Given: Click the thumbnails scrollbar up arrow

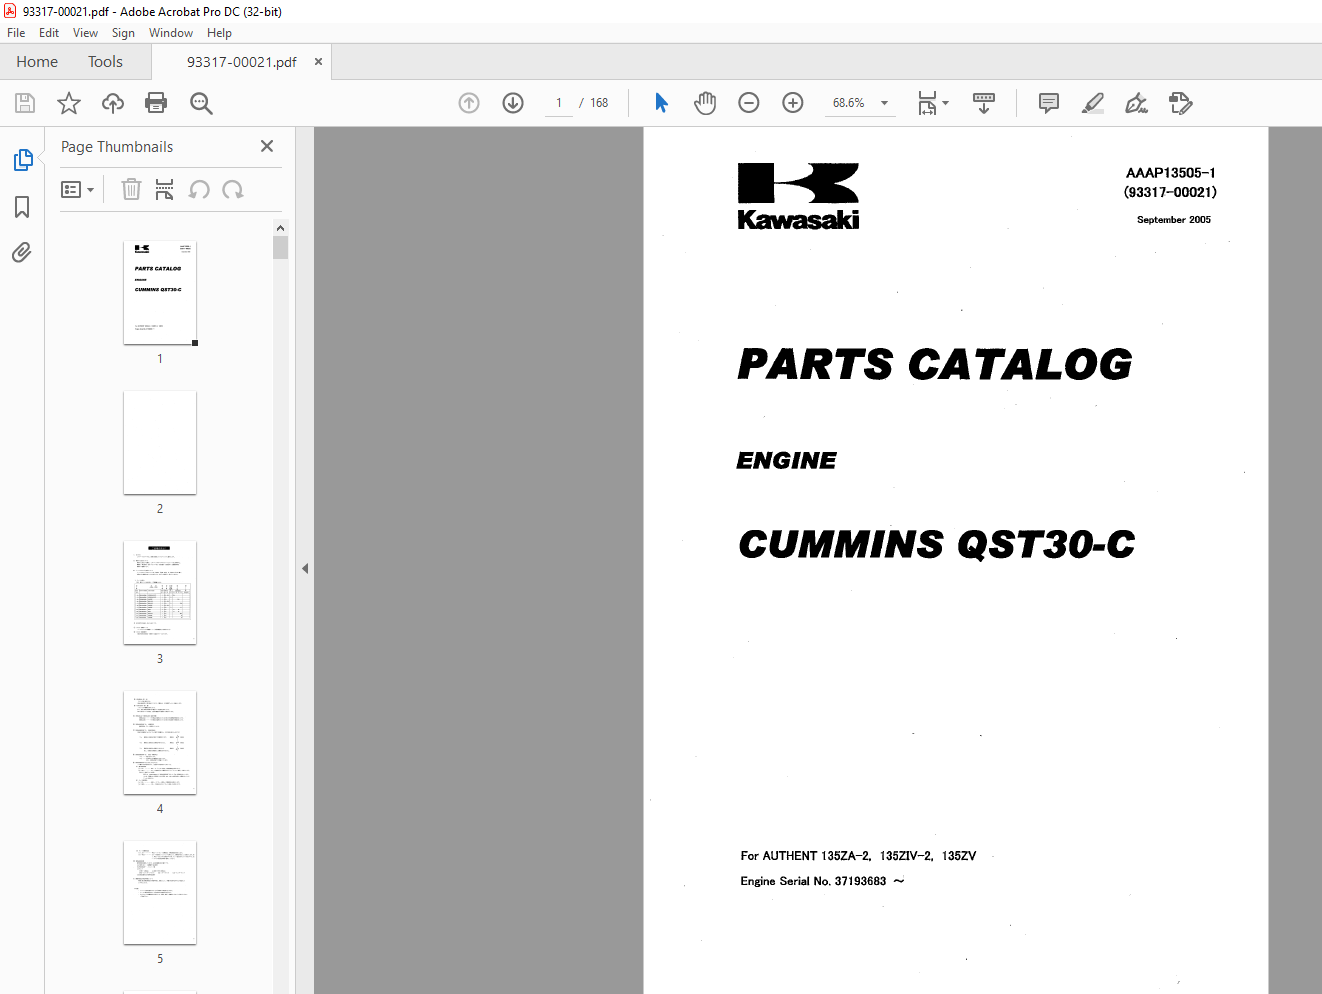Looking at the screenshot, I should pos(280,228).
